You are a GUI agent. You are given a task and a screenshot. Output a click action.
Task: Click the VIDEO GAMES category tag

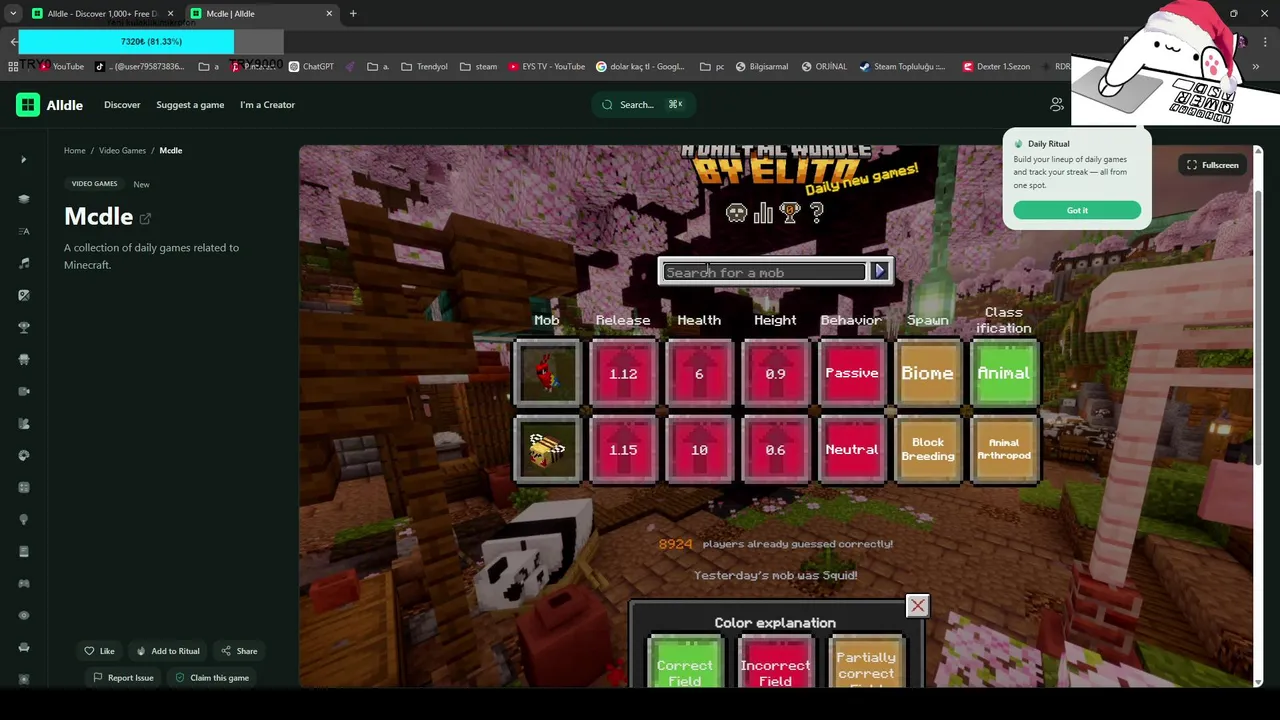pos(94,184)
